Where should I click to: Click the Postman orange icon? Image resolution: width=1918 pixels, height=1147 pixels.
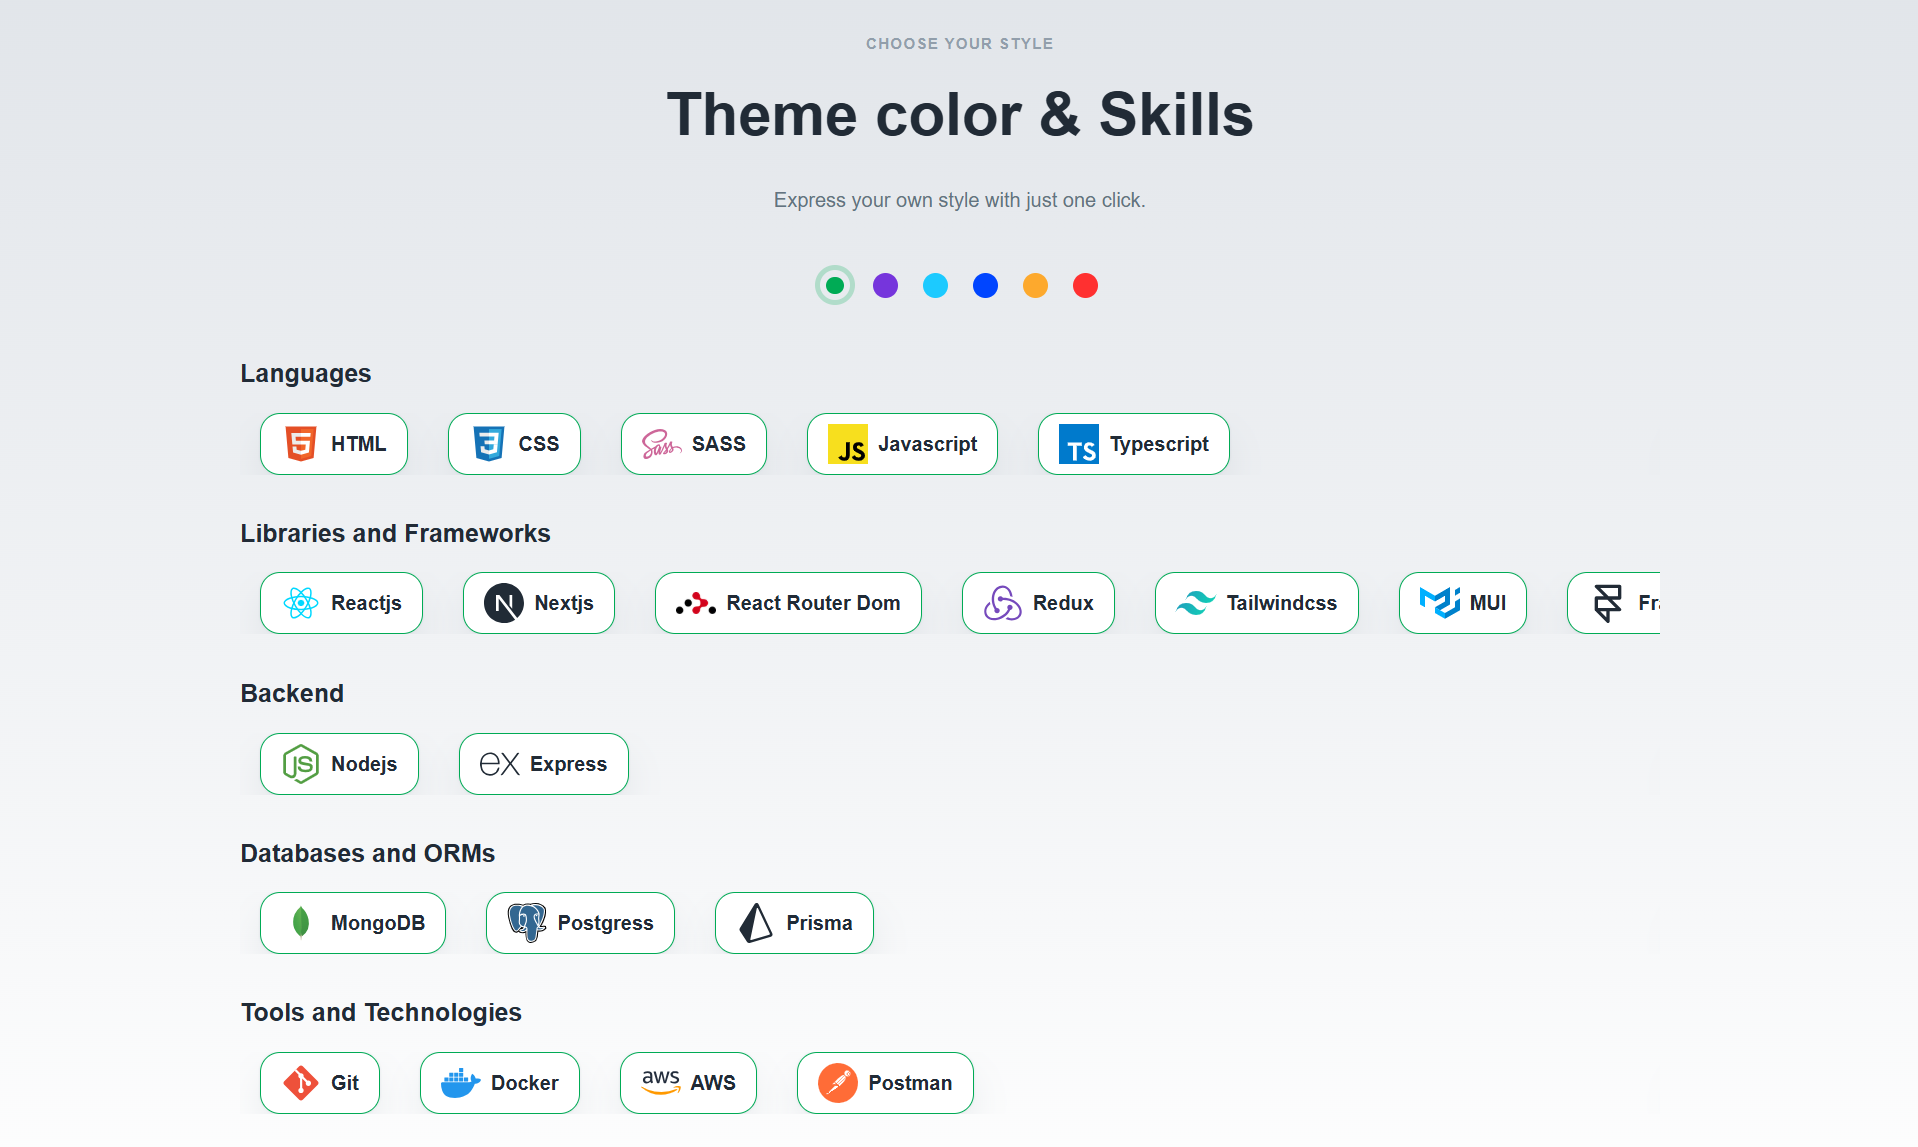[x=837, y=1082]
